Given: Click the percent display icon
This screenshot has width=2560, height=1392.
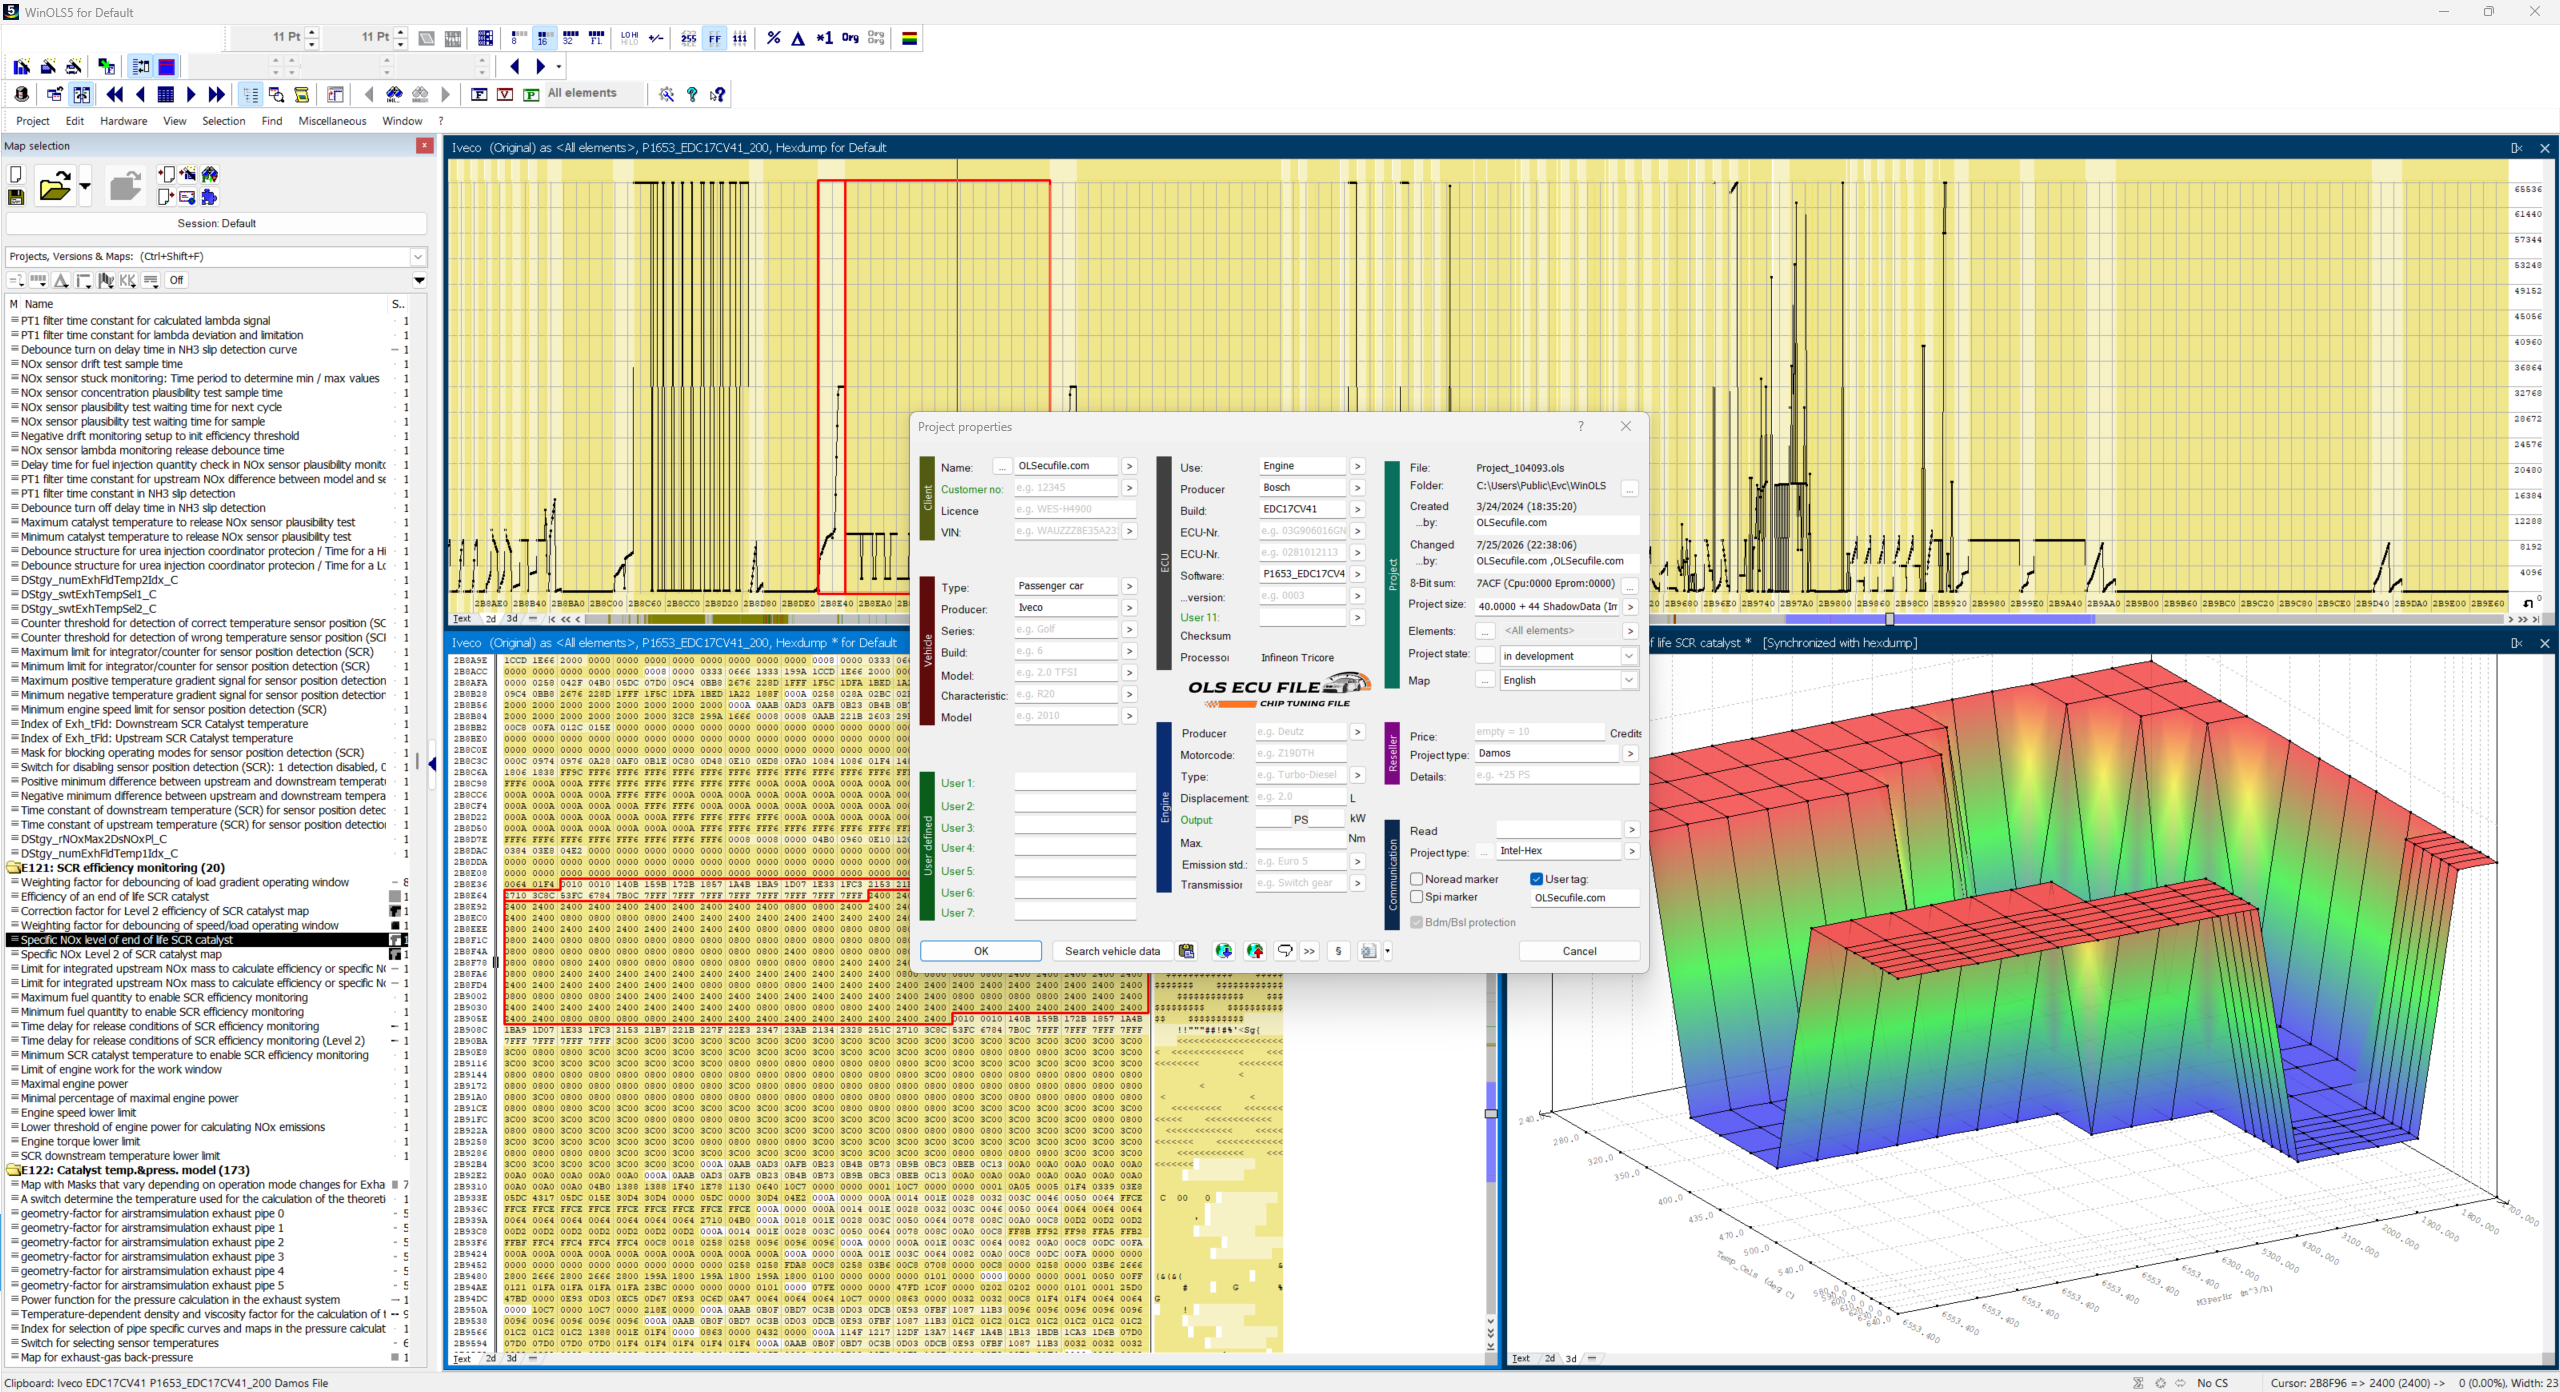Looking at the screenshot, I should coord(773,38).
